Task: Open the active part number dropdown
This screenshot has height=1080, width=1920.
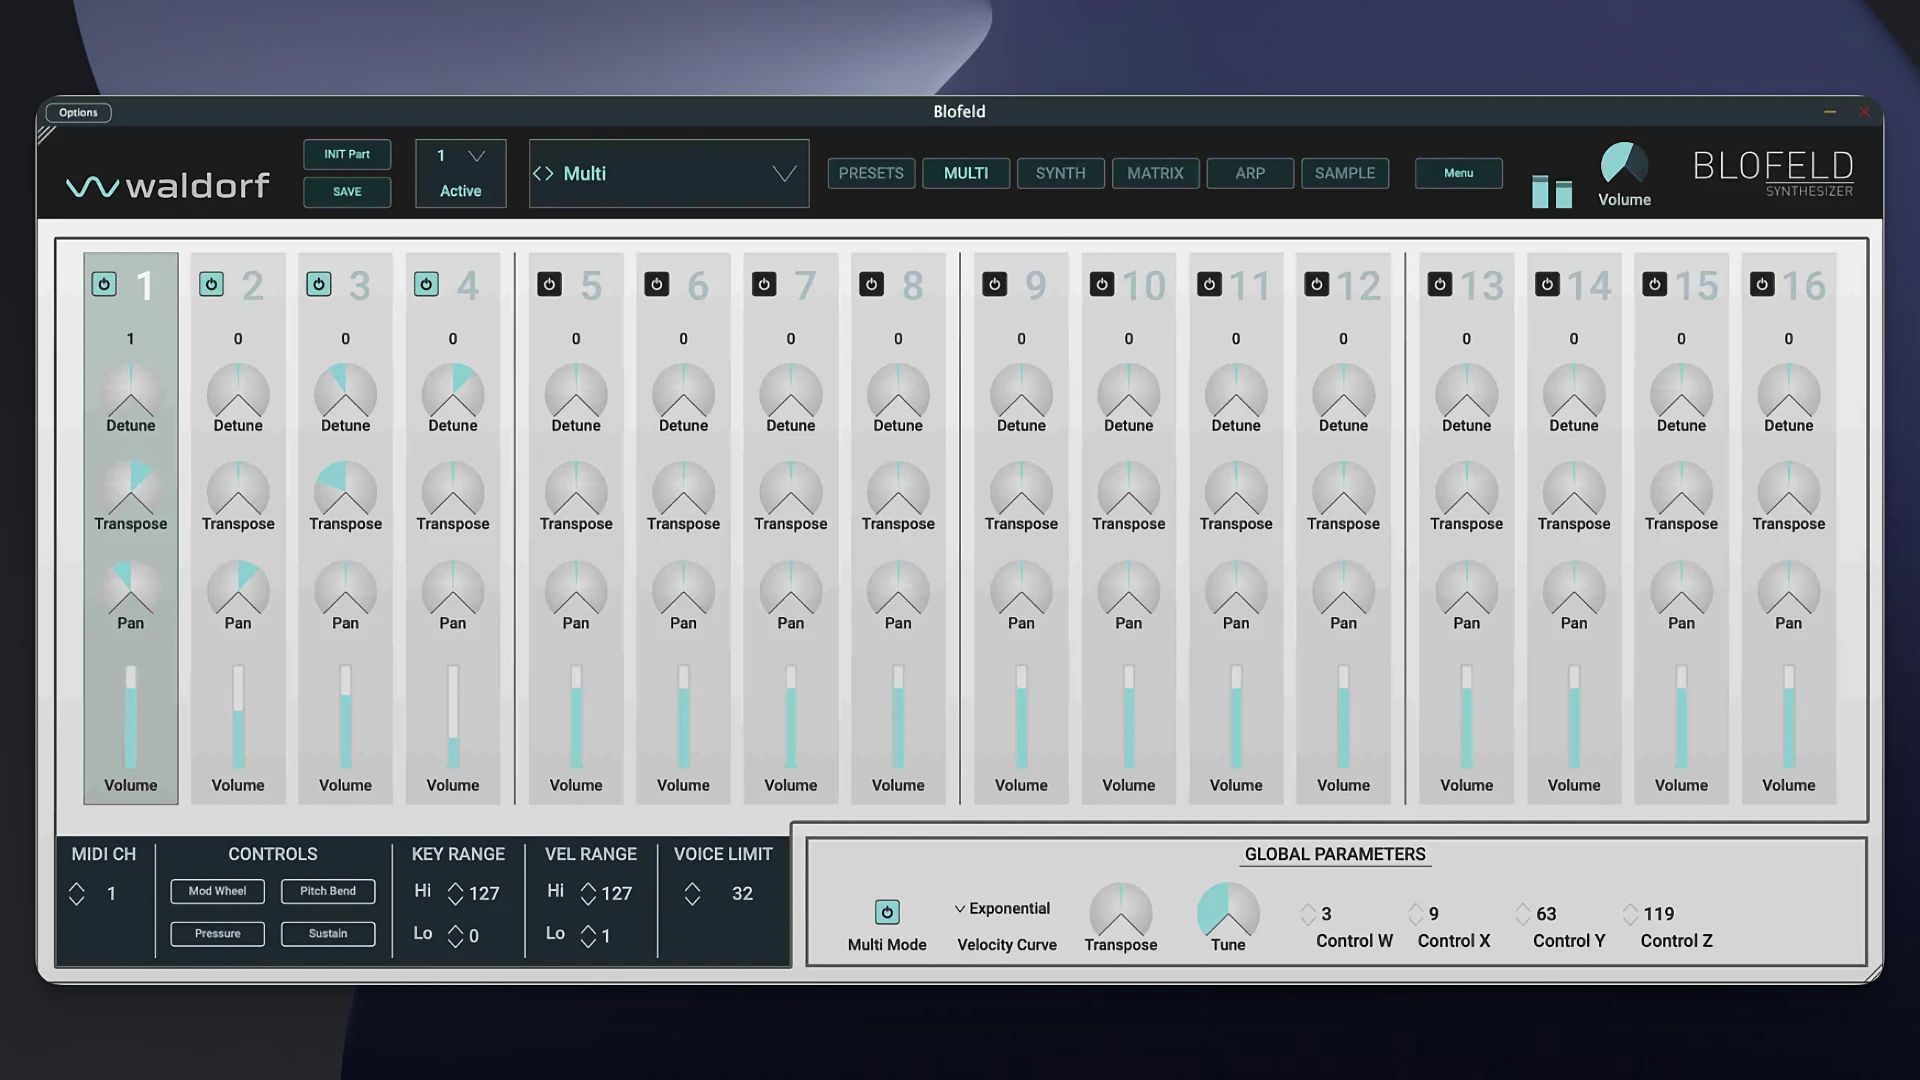Action: pos(461,156)
